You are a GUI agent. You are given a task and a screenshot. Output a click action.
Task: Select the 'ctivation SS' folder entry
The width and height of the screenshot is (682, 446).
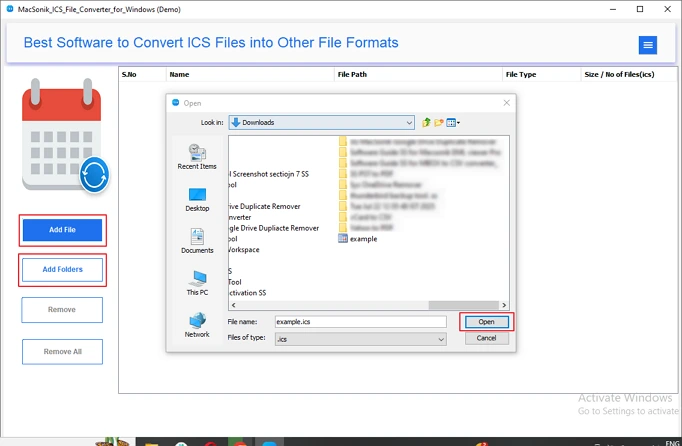[247, 293]
